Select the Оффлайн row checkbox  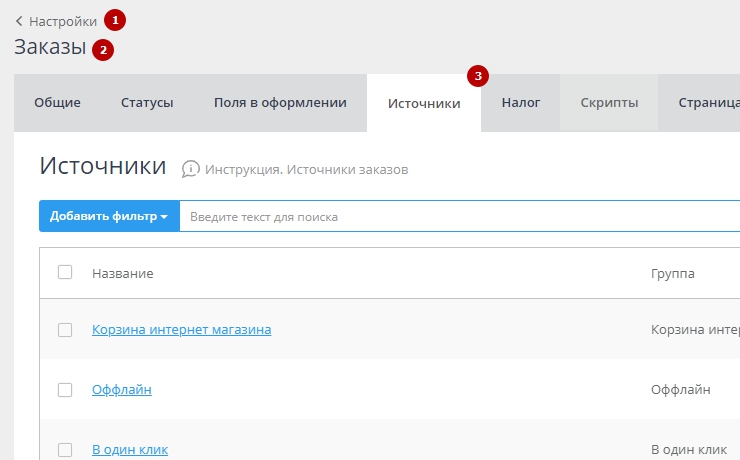[x=65, y=389]
